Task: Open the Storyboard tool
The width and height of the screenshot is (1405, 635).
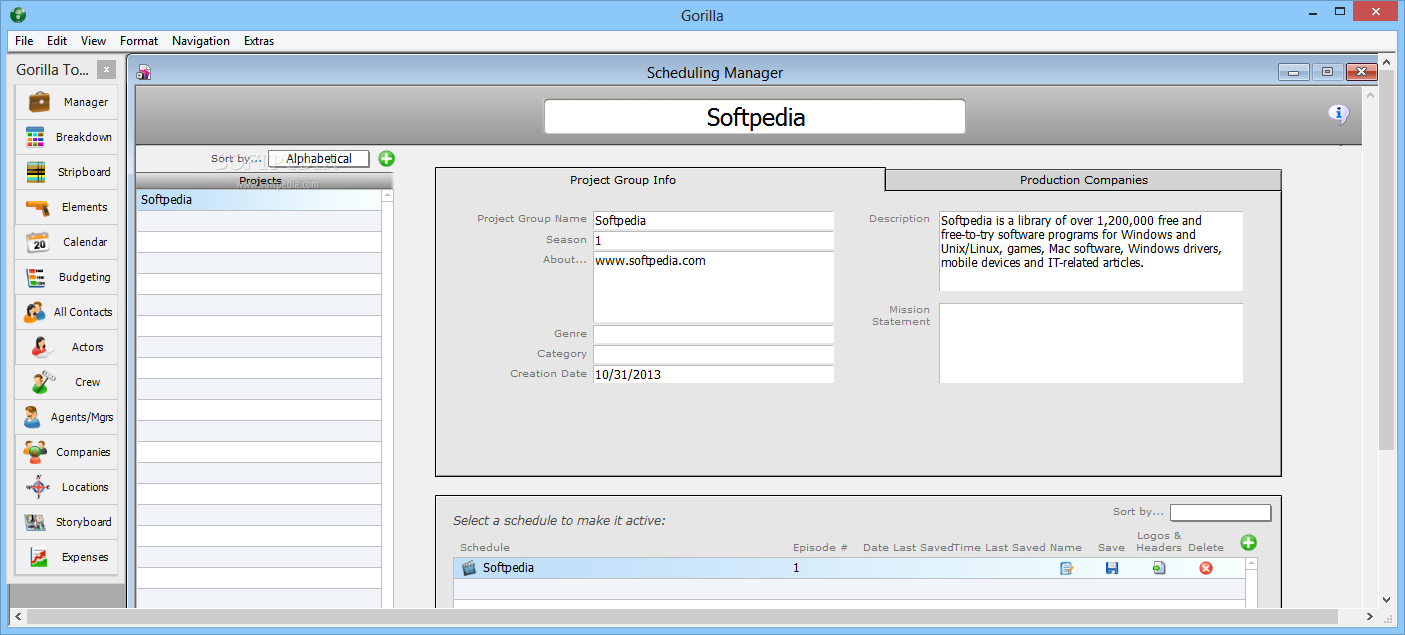Action: point(66,522)
